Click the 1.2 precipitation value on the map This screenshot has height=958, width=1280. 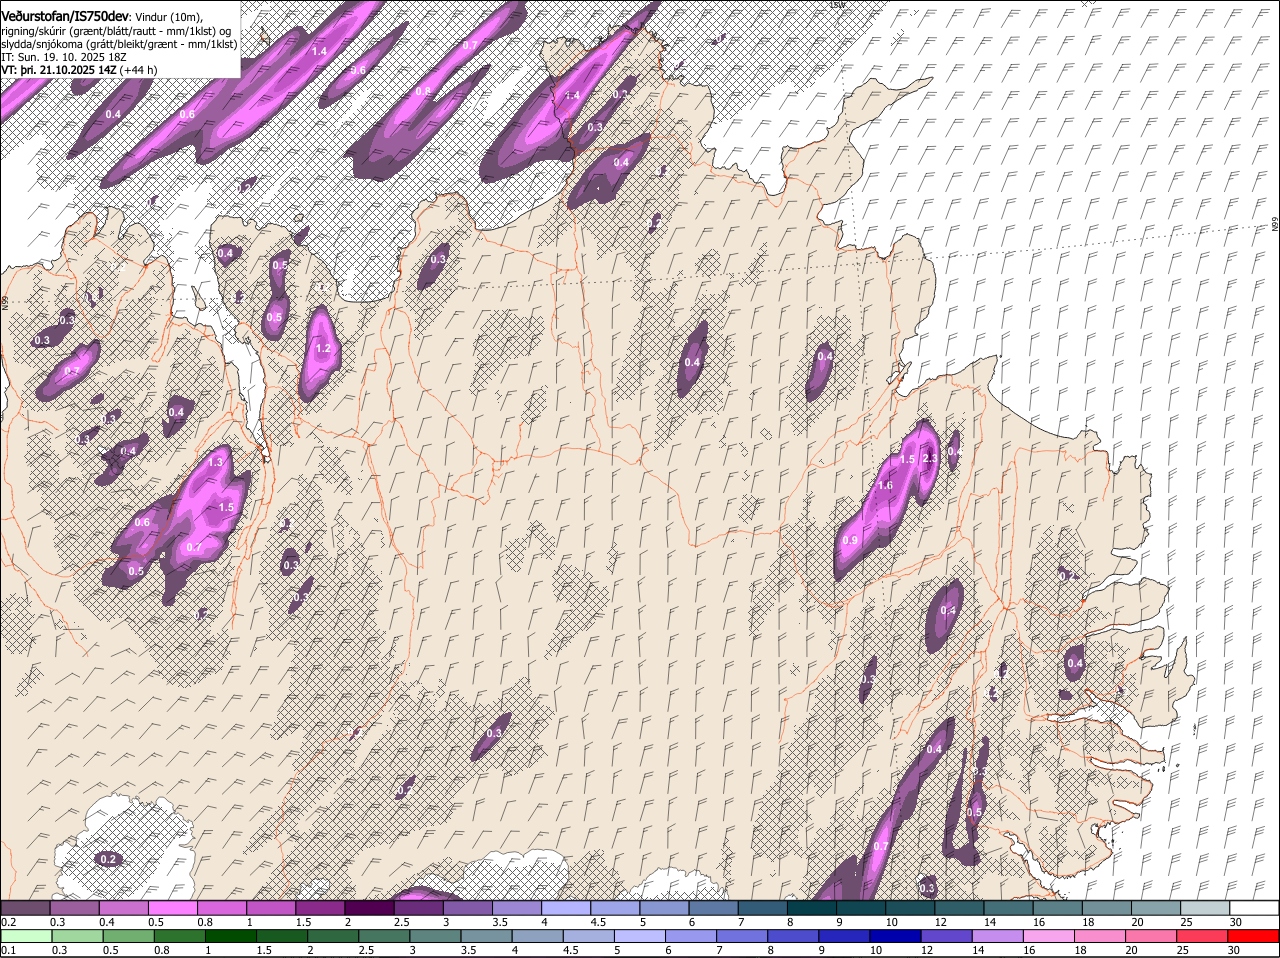323,349
